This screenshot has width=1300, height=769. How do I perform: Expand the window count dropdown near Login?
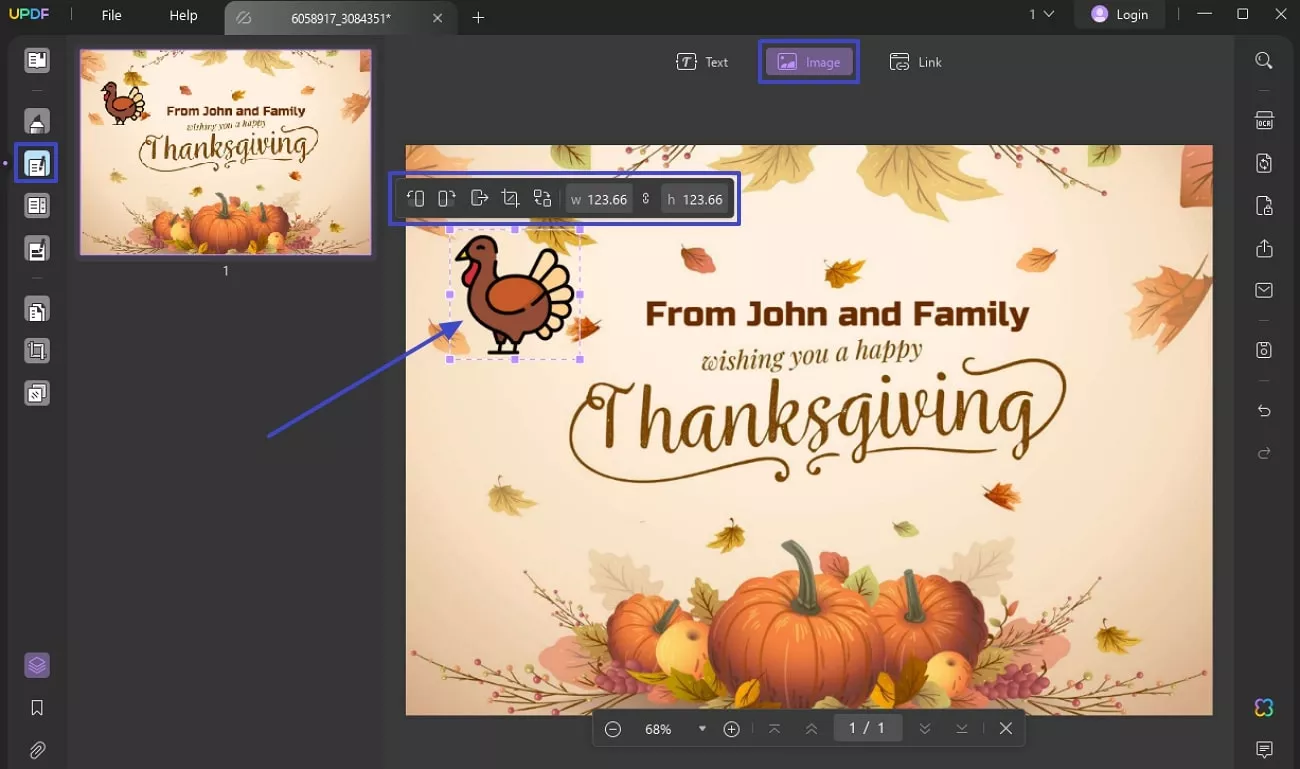[1042, 14]
